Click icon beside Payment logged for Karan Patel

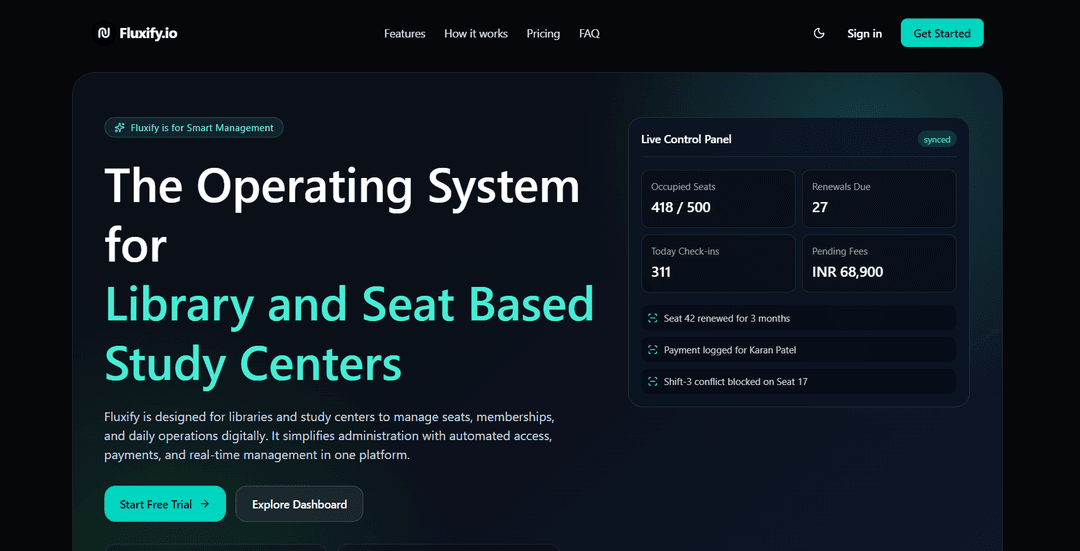[651, 350]
